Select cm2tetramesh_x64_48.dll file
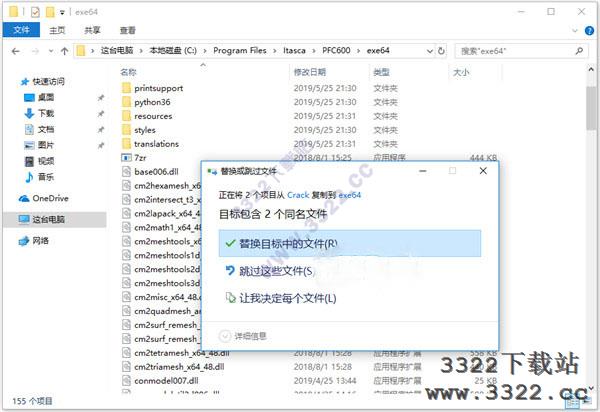The image size is (600, 412). [x=182, y=353]
